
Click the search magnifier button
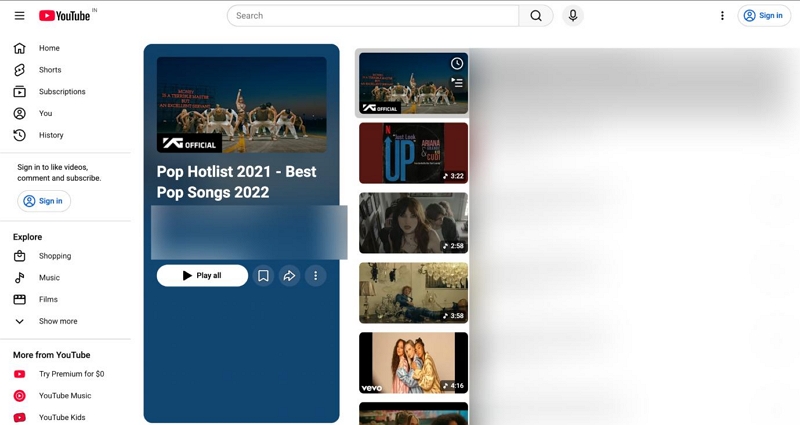click(536, 16)
